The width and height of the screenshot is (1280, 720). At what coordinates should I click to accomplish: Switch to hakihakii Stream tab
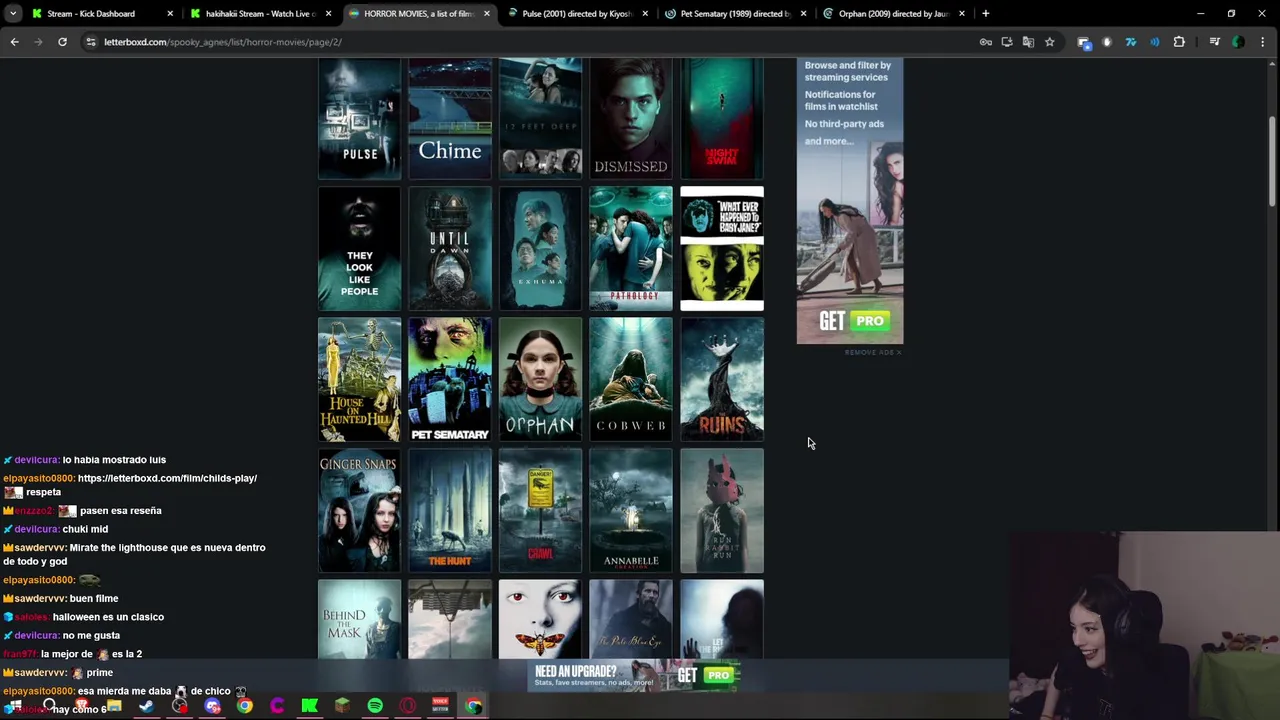[260, 14]
